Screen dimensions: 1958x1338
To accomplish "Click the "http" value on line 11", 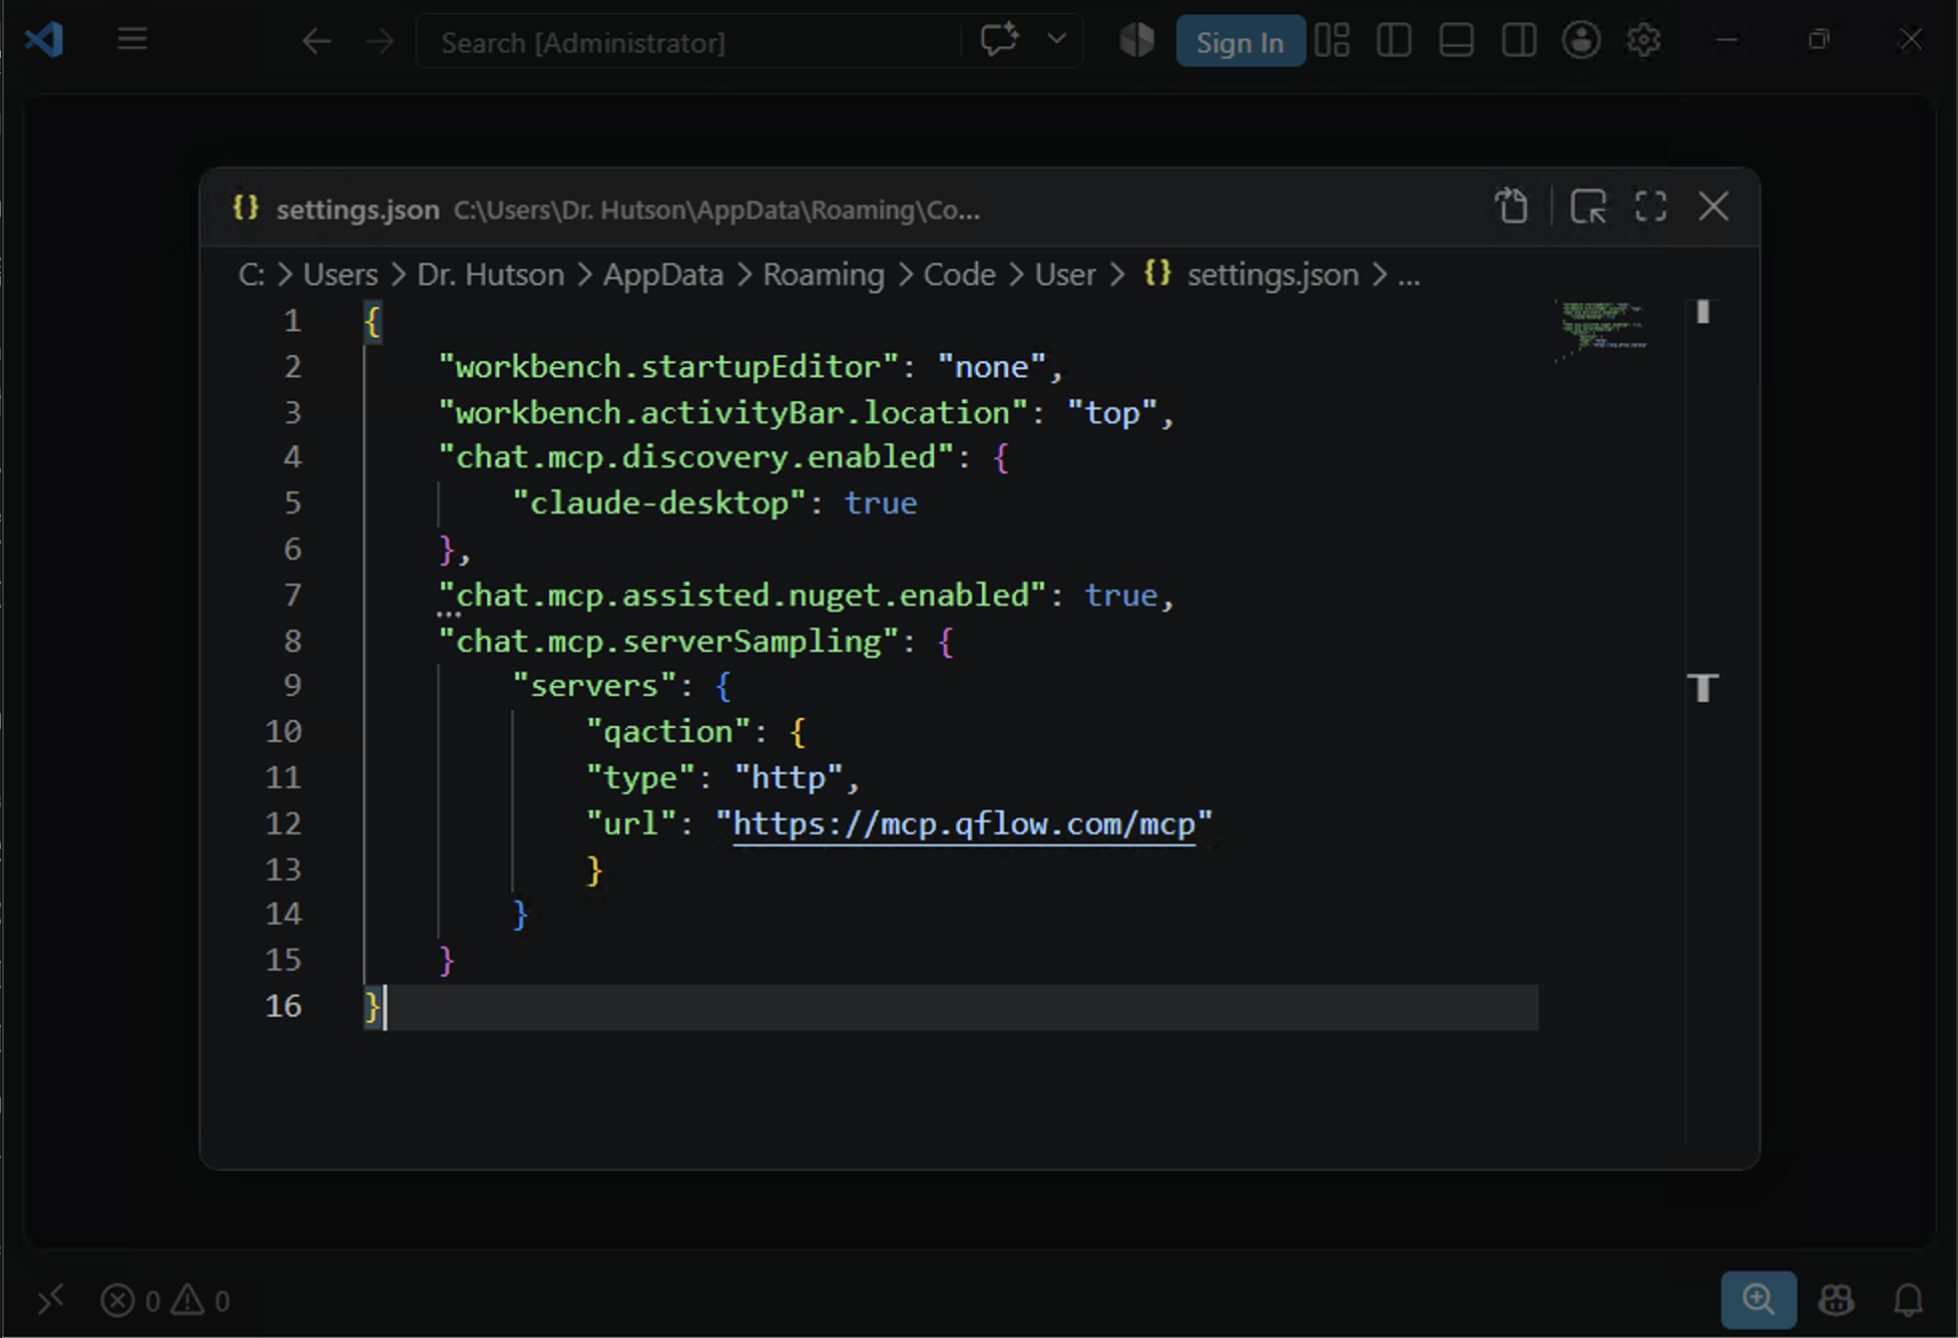I will coord(789,778).
